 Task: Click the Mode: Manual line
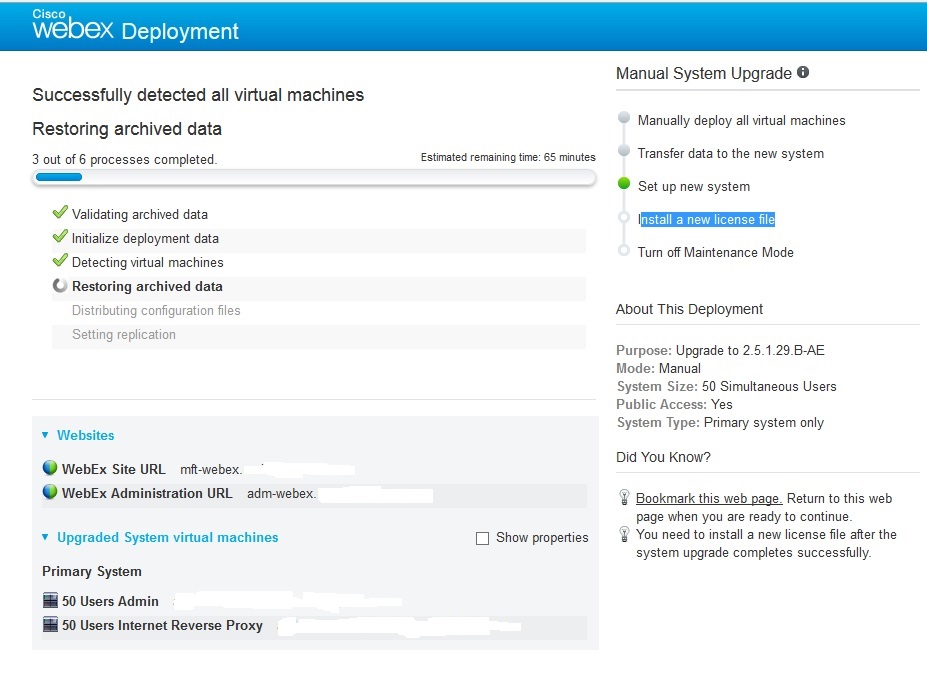point(659,368)
